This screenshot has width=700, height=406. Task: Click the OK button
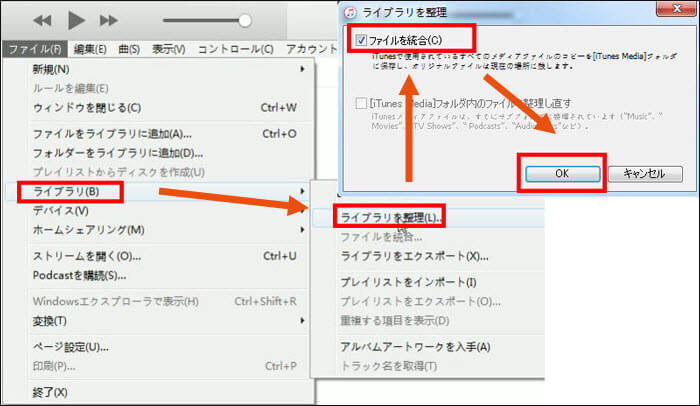tap(560, 173)
